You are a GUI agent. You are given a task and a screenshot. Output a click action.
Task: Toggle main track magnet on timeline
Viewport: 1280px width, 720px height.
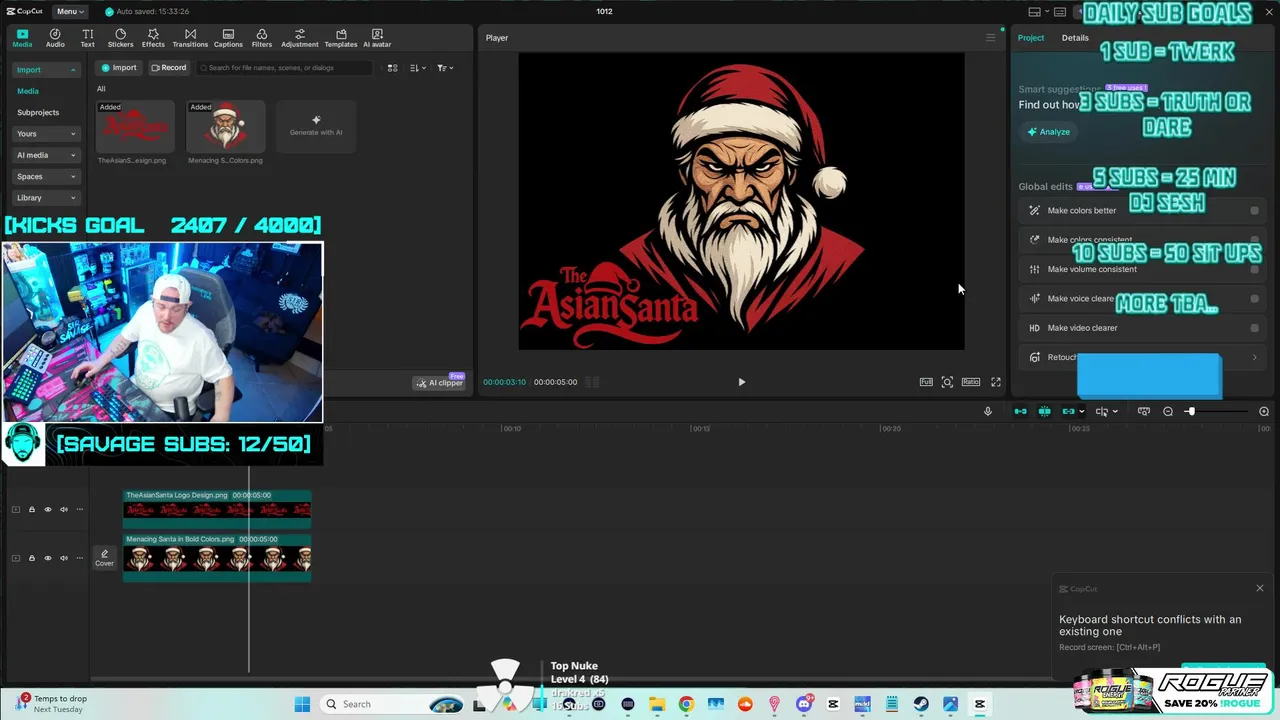[x=1020, y=411]
